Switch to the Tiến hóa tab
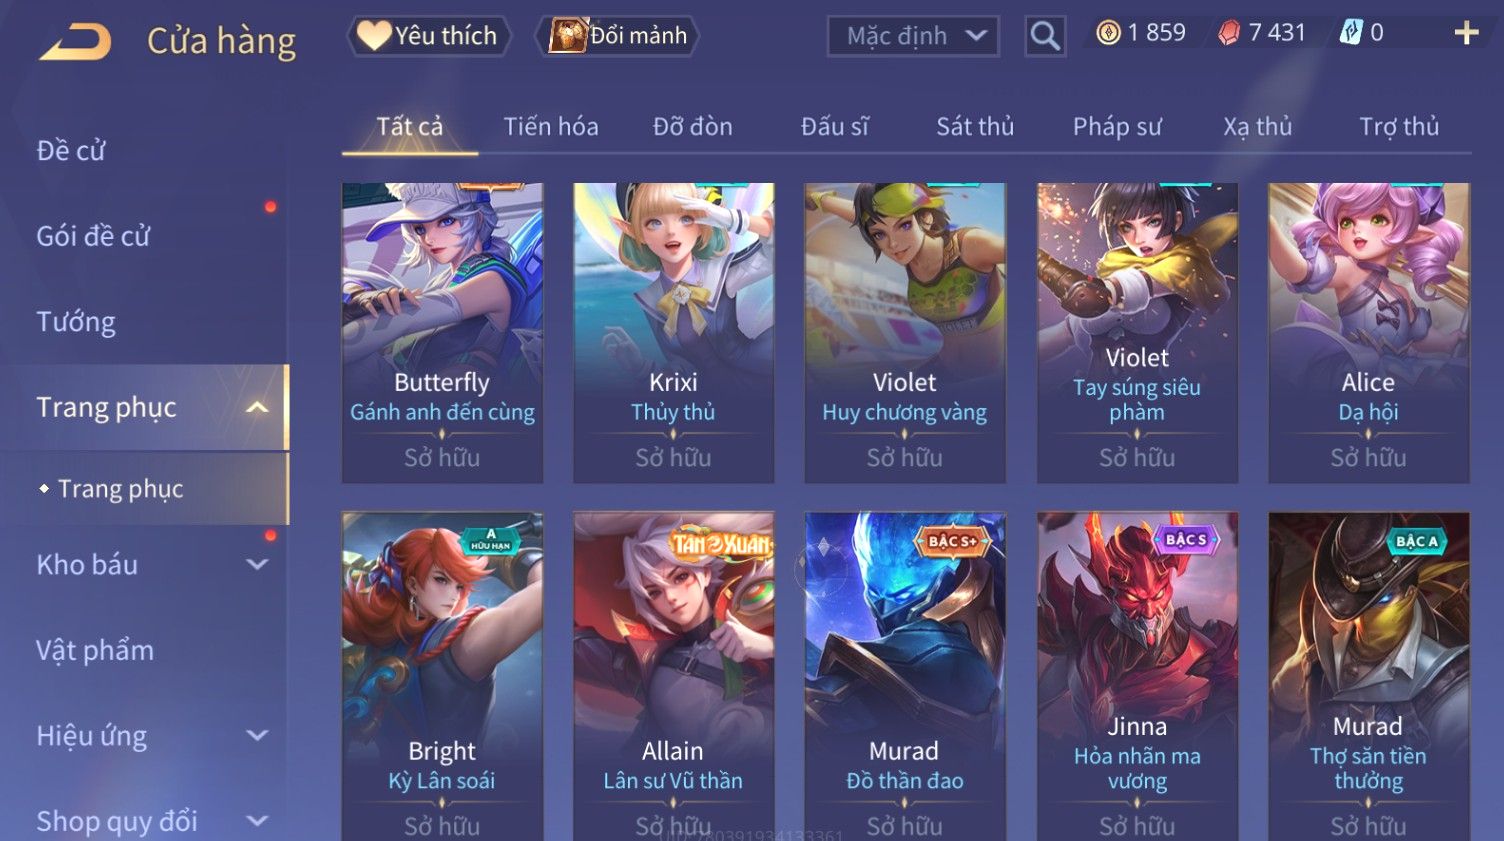This screenshot has height=841, width=1504. point(551,127)
